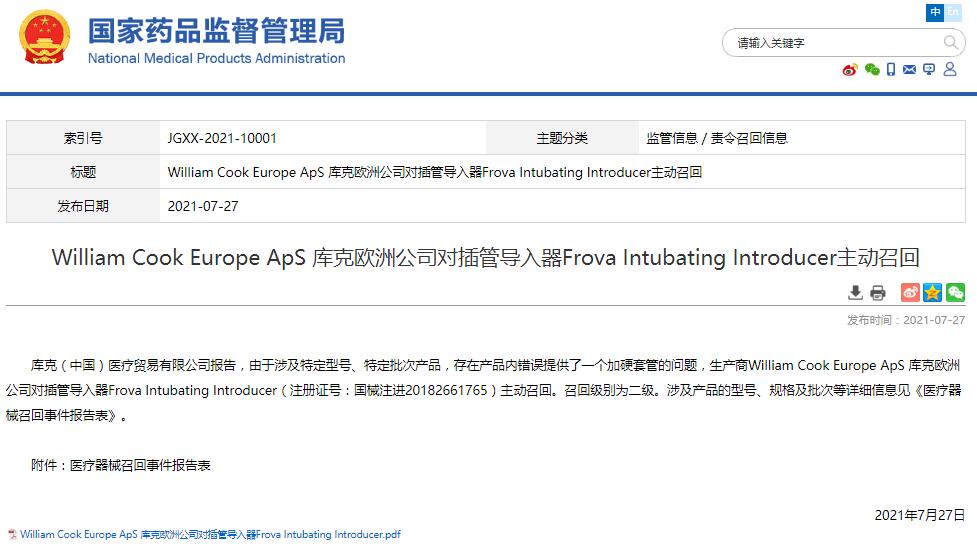
Task: Open the header WeChat icon
Action: coord(872,69)
